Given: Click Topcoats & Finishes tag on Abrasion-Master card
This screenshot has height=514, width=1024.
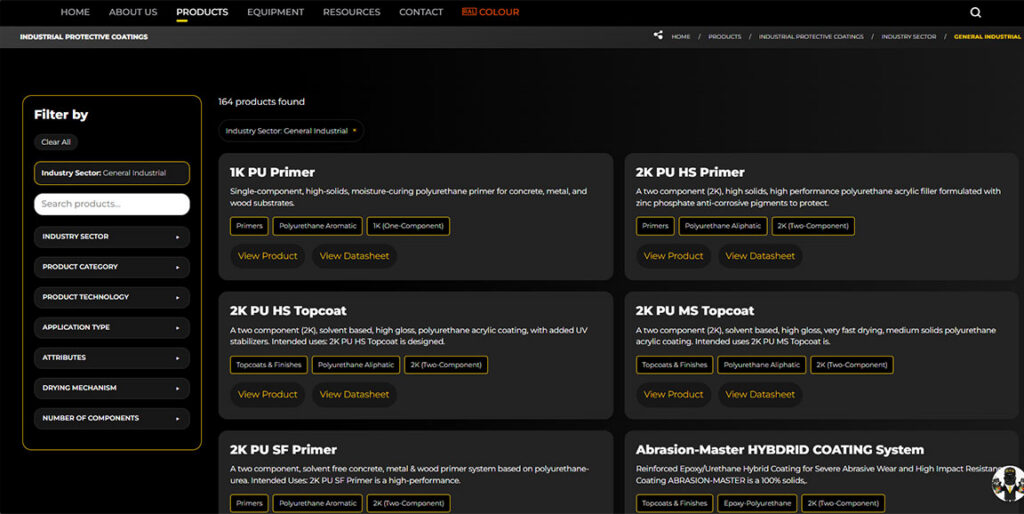Looking at the screenshot, I should (x=675, y=504).
